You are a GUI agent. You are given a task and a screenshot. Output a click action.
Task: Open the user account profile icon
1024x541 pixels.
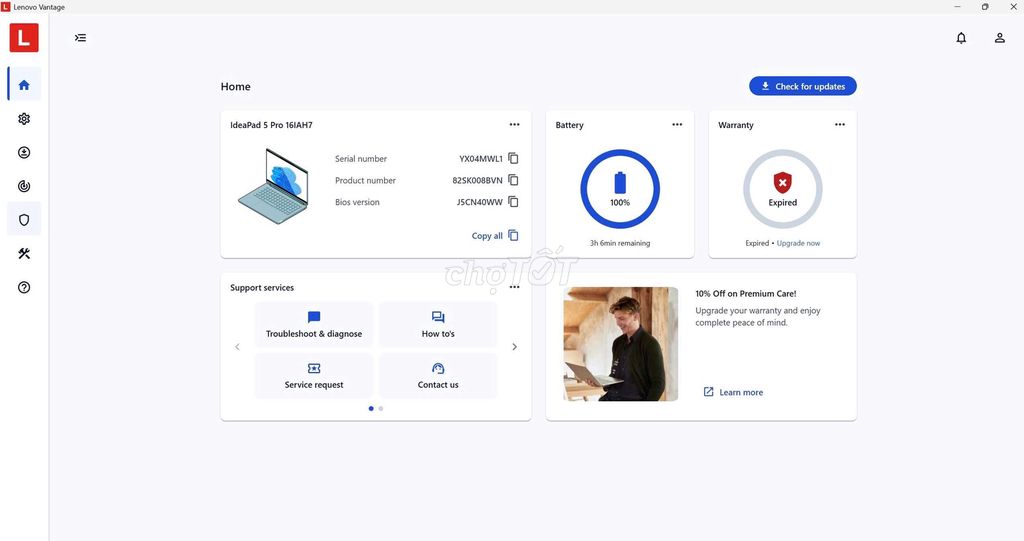[999, 38]
